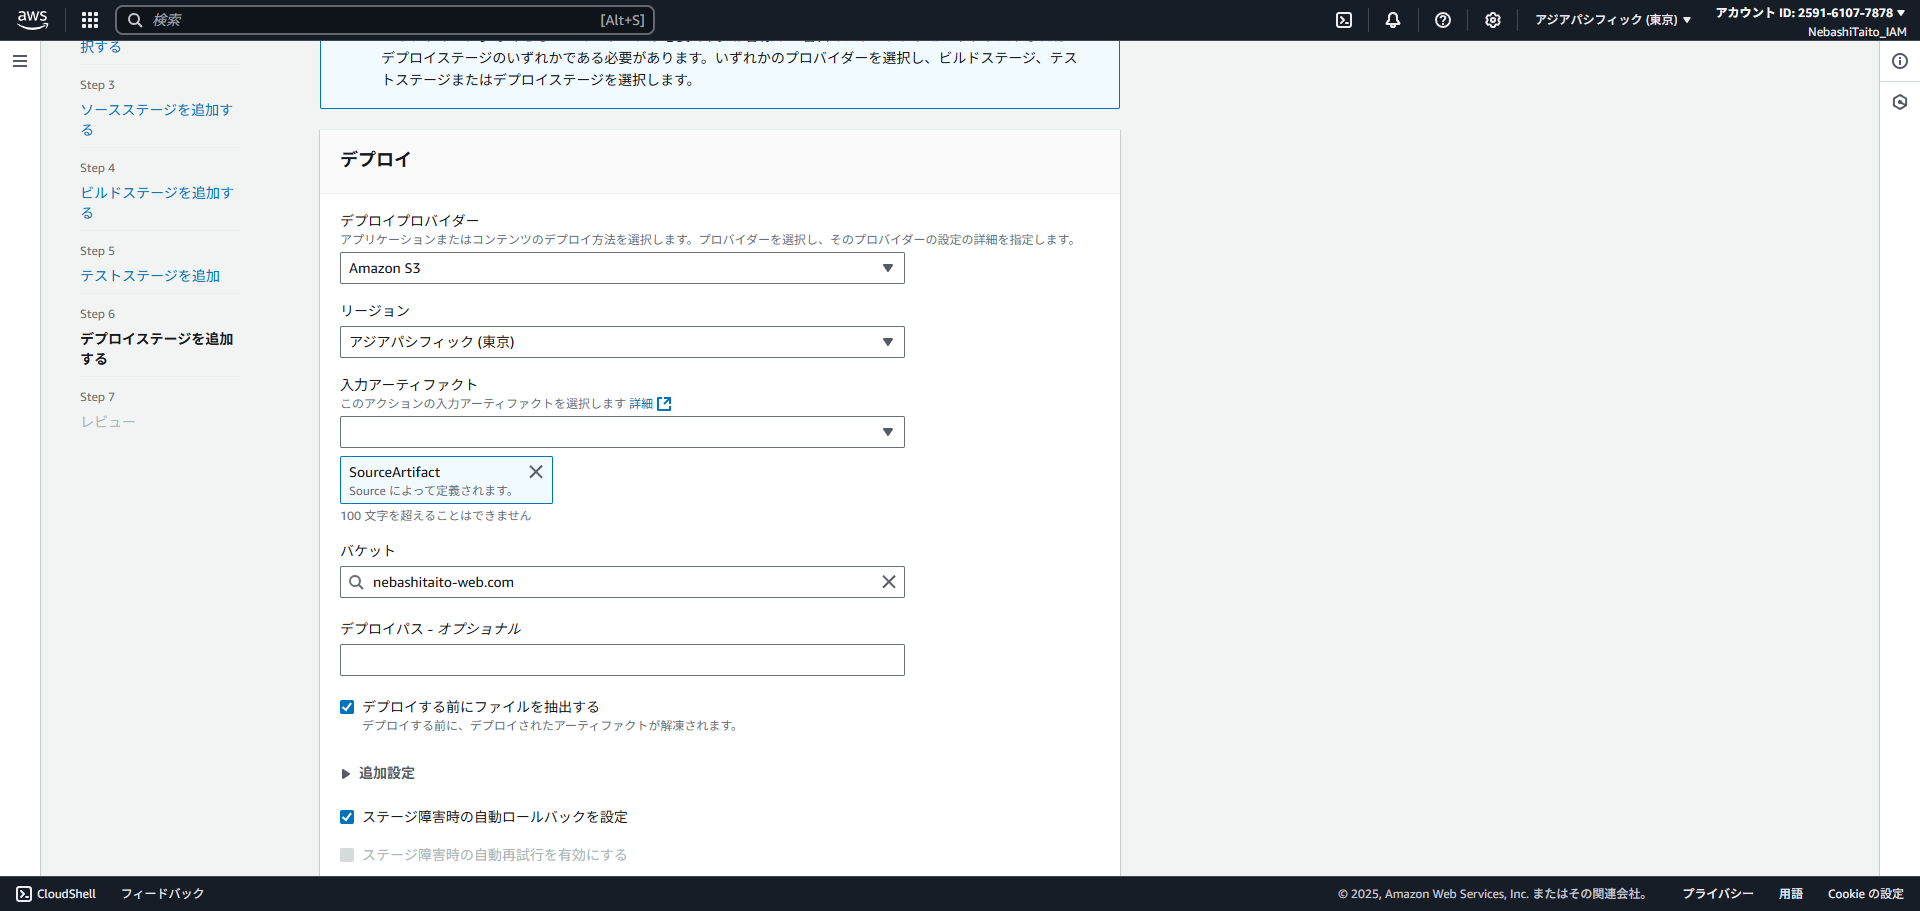1920x911 pixels.
Task: Open the hexagon panel icon on the right edge
Action: [x=1900, y=102]
